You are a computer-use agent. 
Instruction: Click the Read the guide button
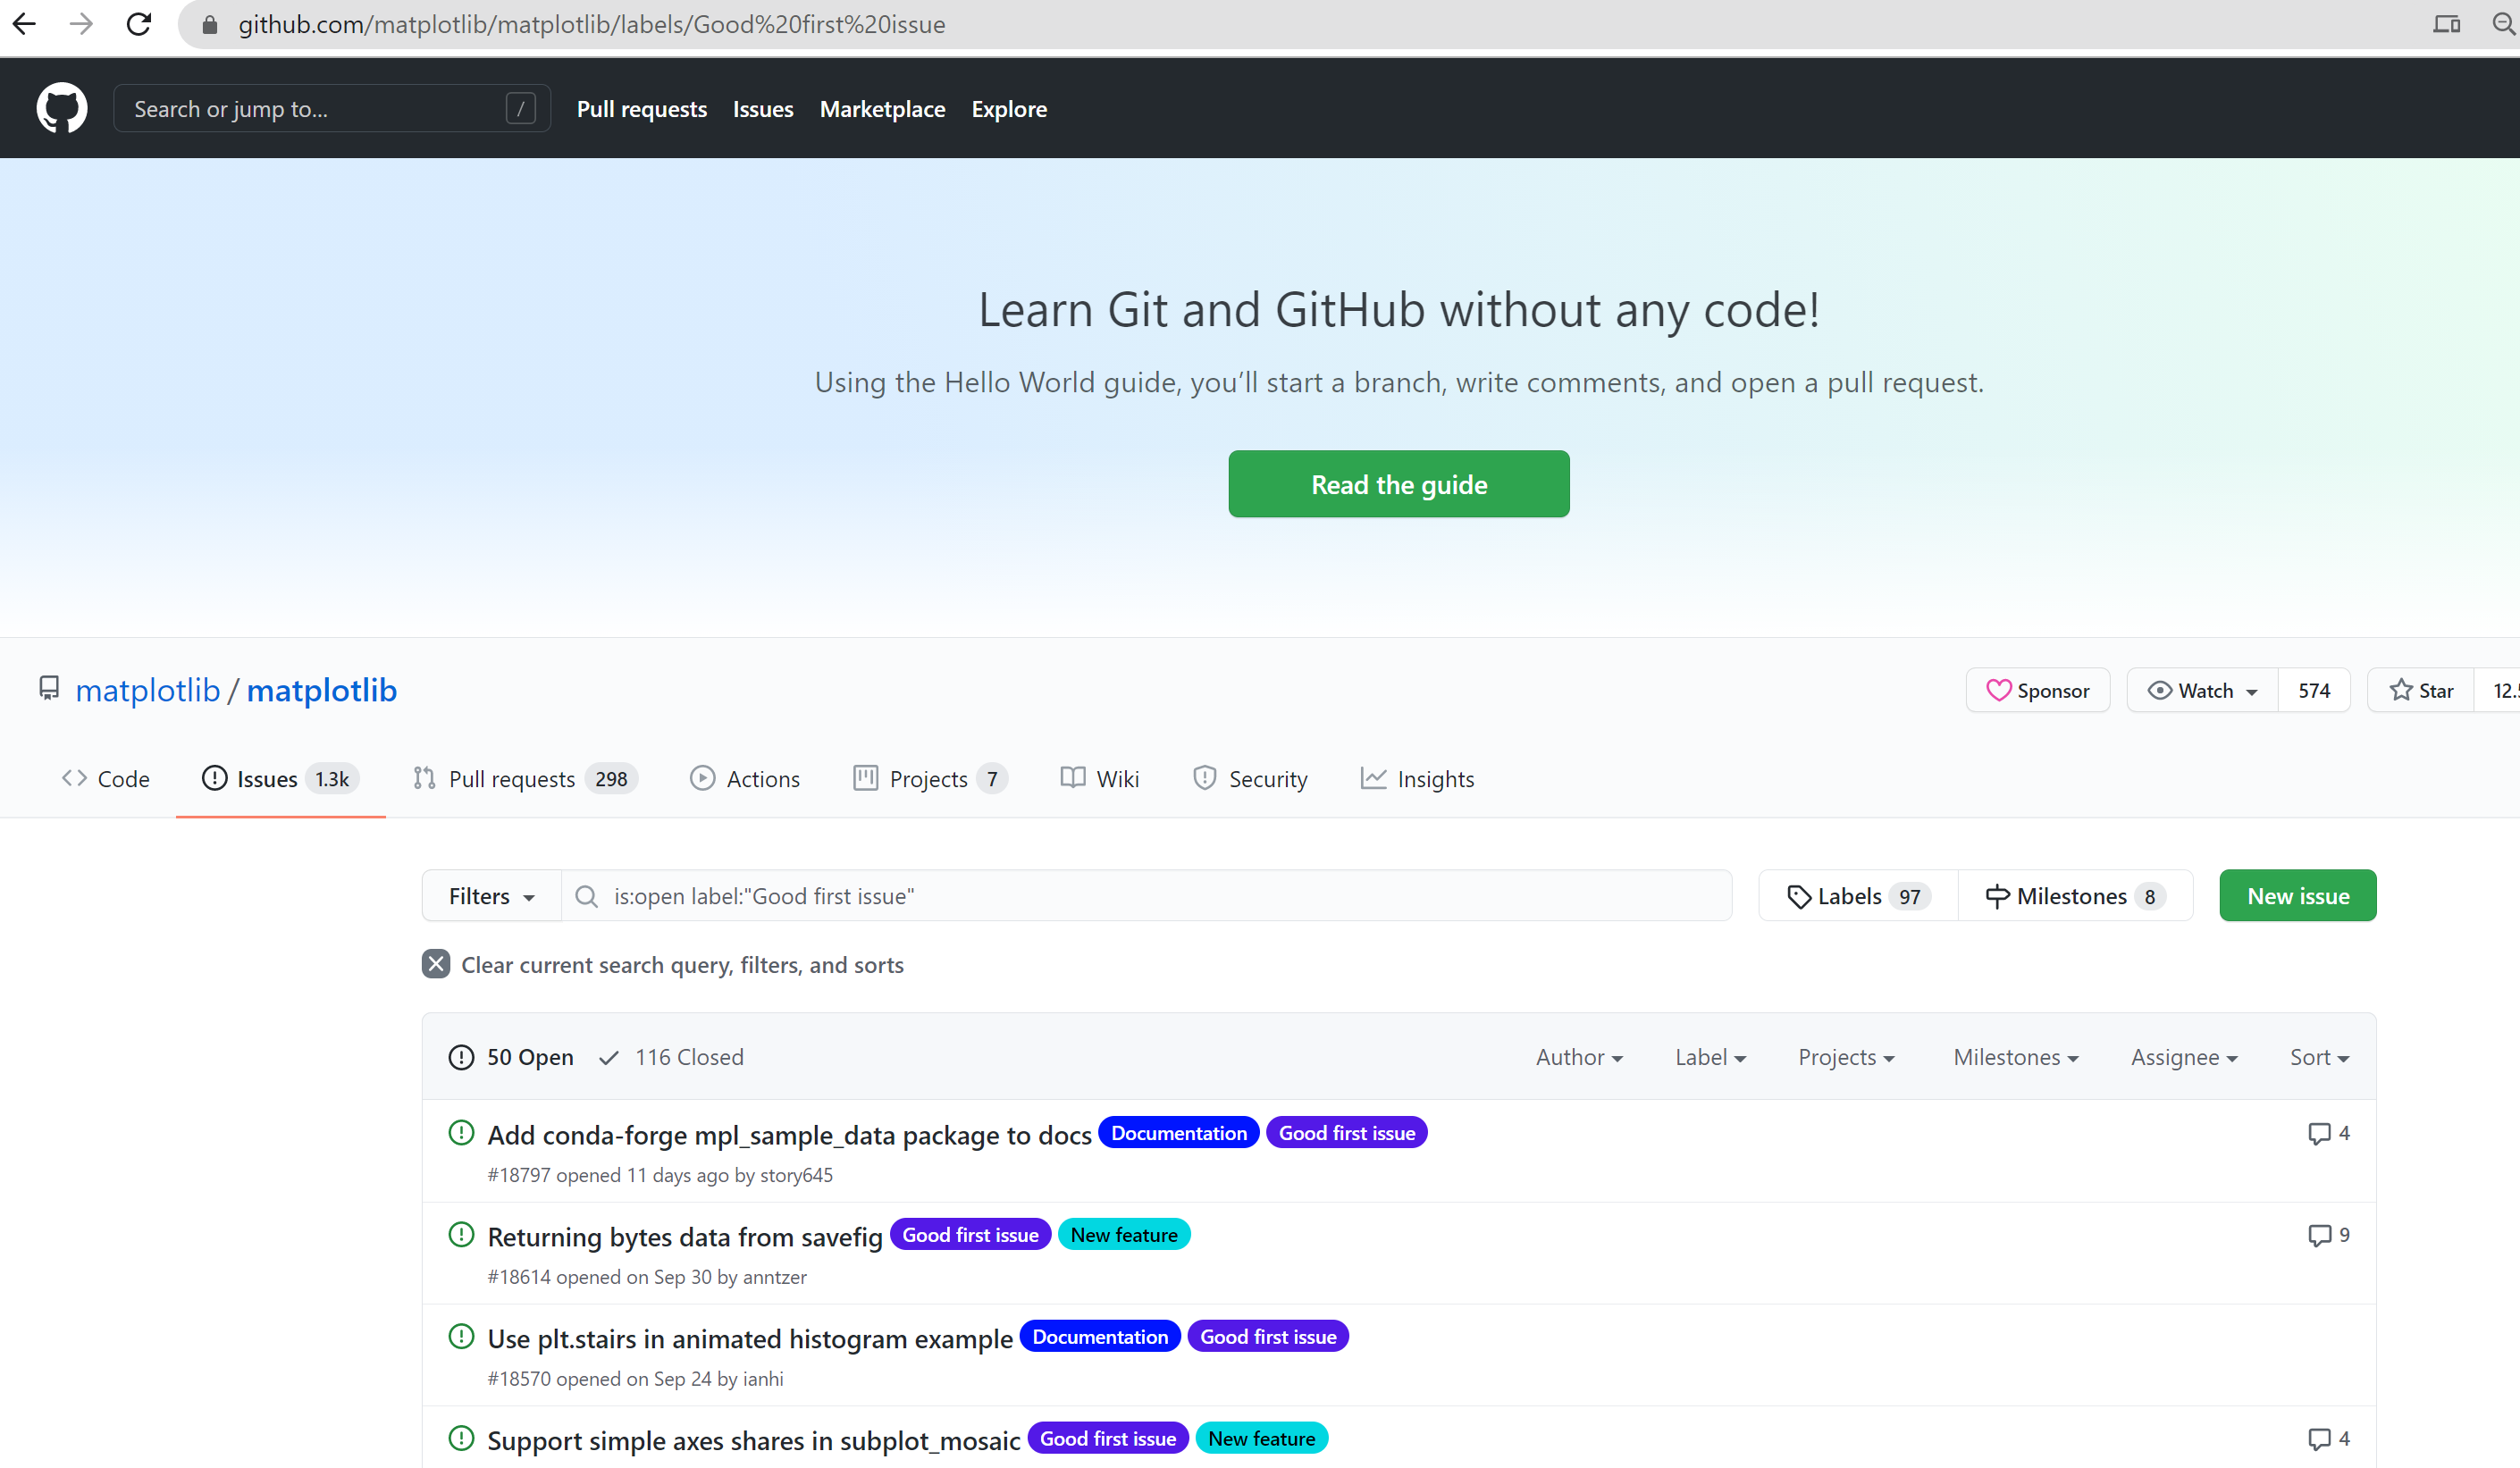tap(1398, 484)
